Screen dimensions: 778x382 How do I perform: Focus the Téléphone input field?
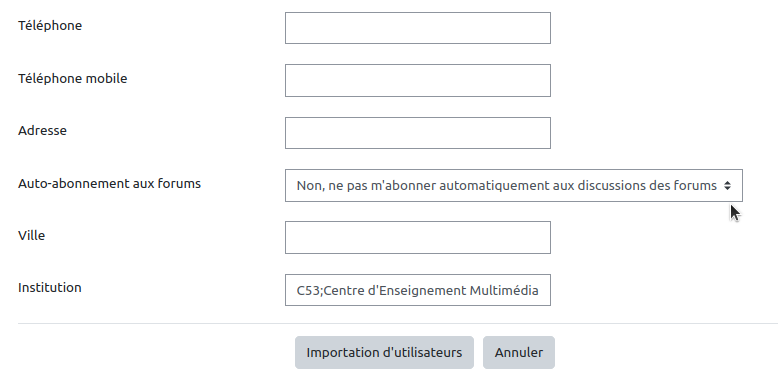[418, 28]
